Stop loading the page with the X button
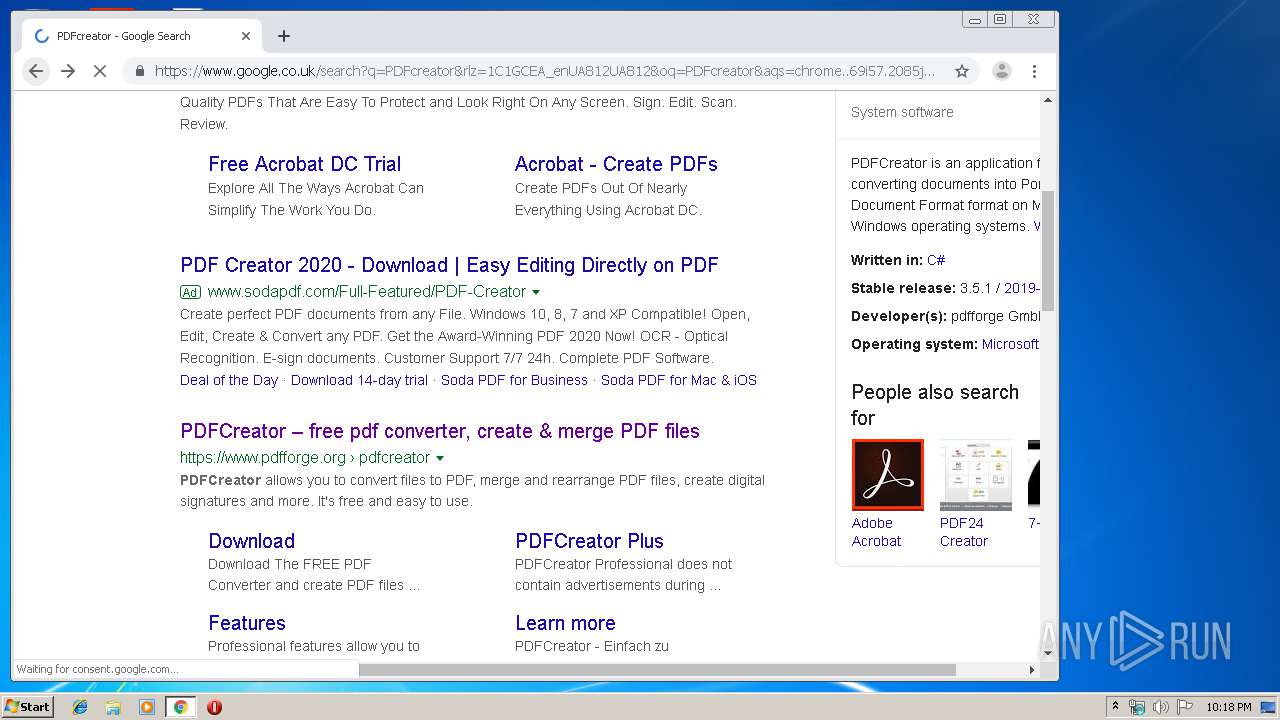Screen dimensions: 1280x720 [x=100, y=71]
